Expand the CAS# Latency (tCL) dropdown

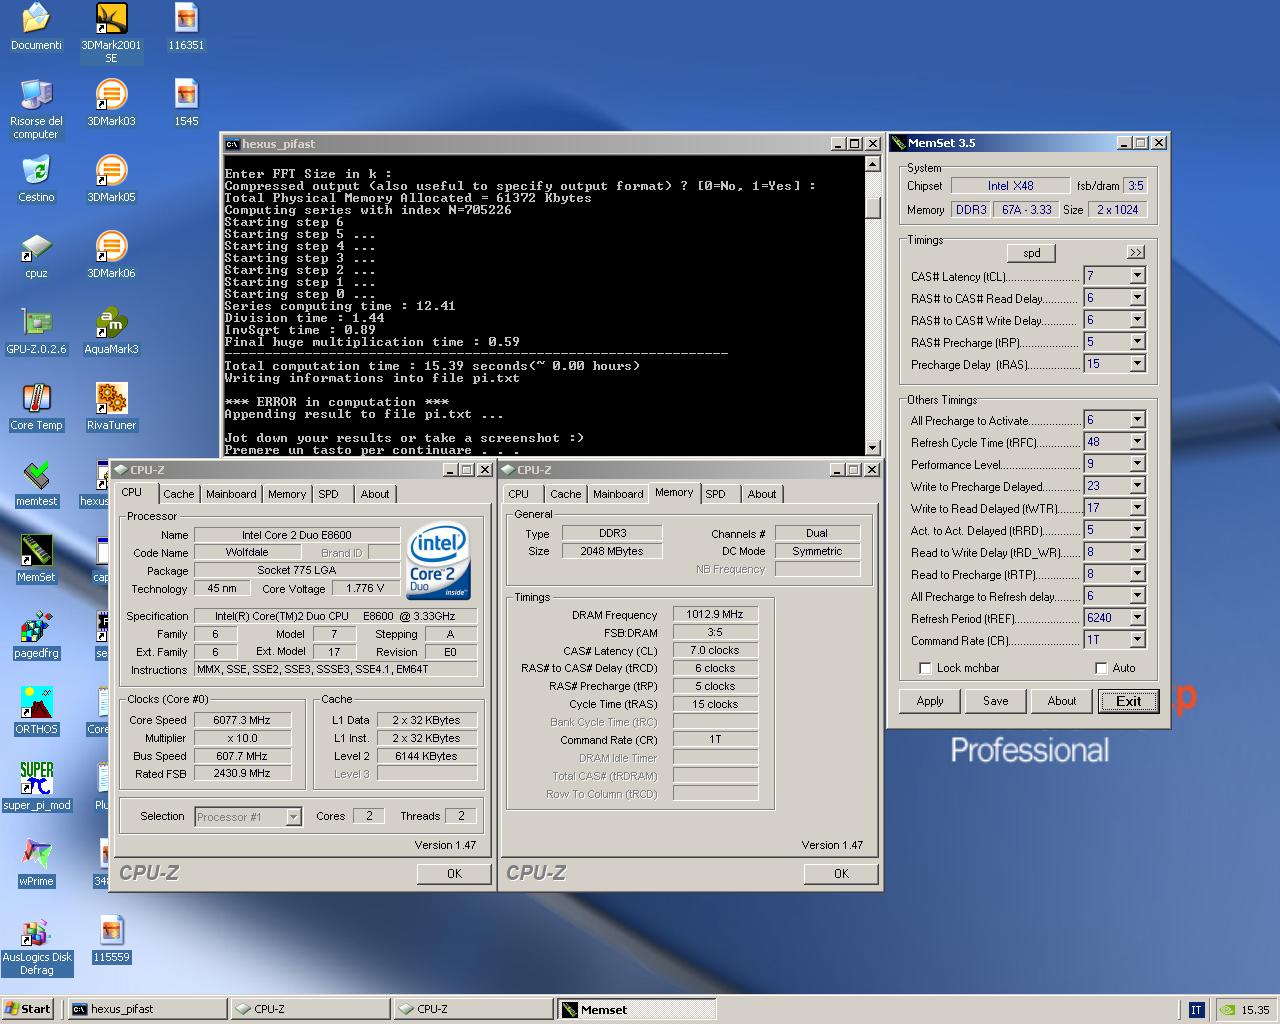[1137, 276]
